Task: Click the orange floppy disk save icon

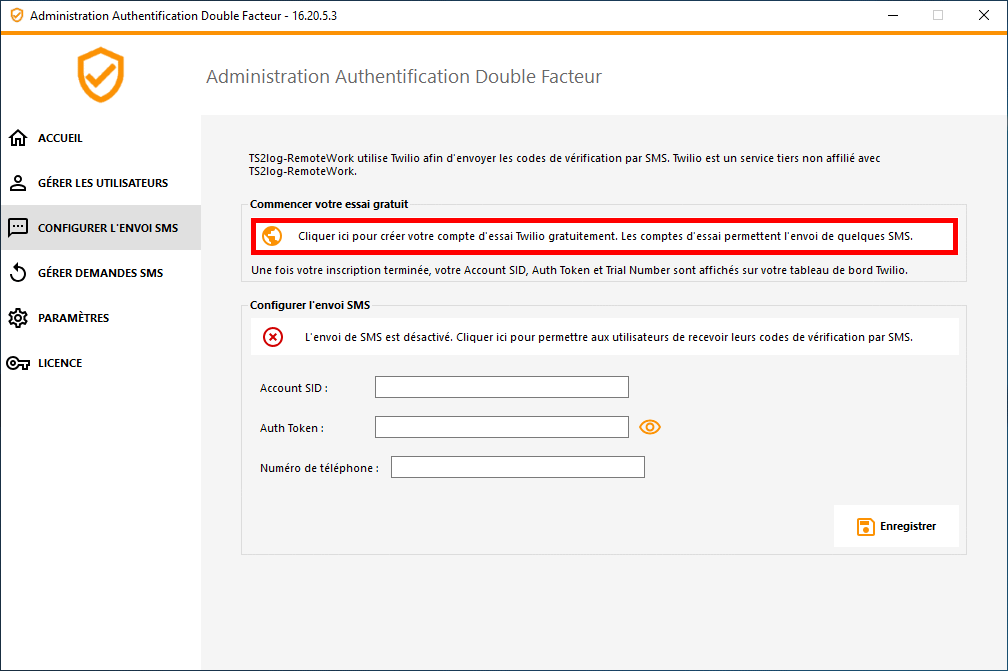Action: click(865, 526)
